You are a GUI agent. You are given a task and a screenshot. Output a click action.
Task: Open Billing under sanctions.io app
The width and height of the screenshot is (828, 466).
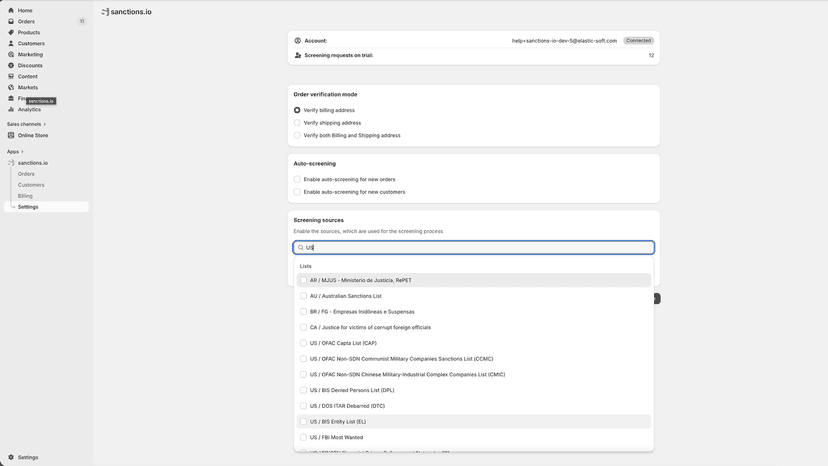(25, 196)
